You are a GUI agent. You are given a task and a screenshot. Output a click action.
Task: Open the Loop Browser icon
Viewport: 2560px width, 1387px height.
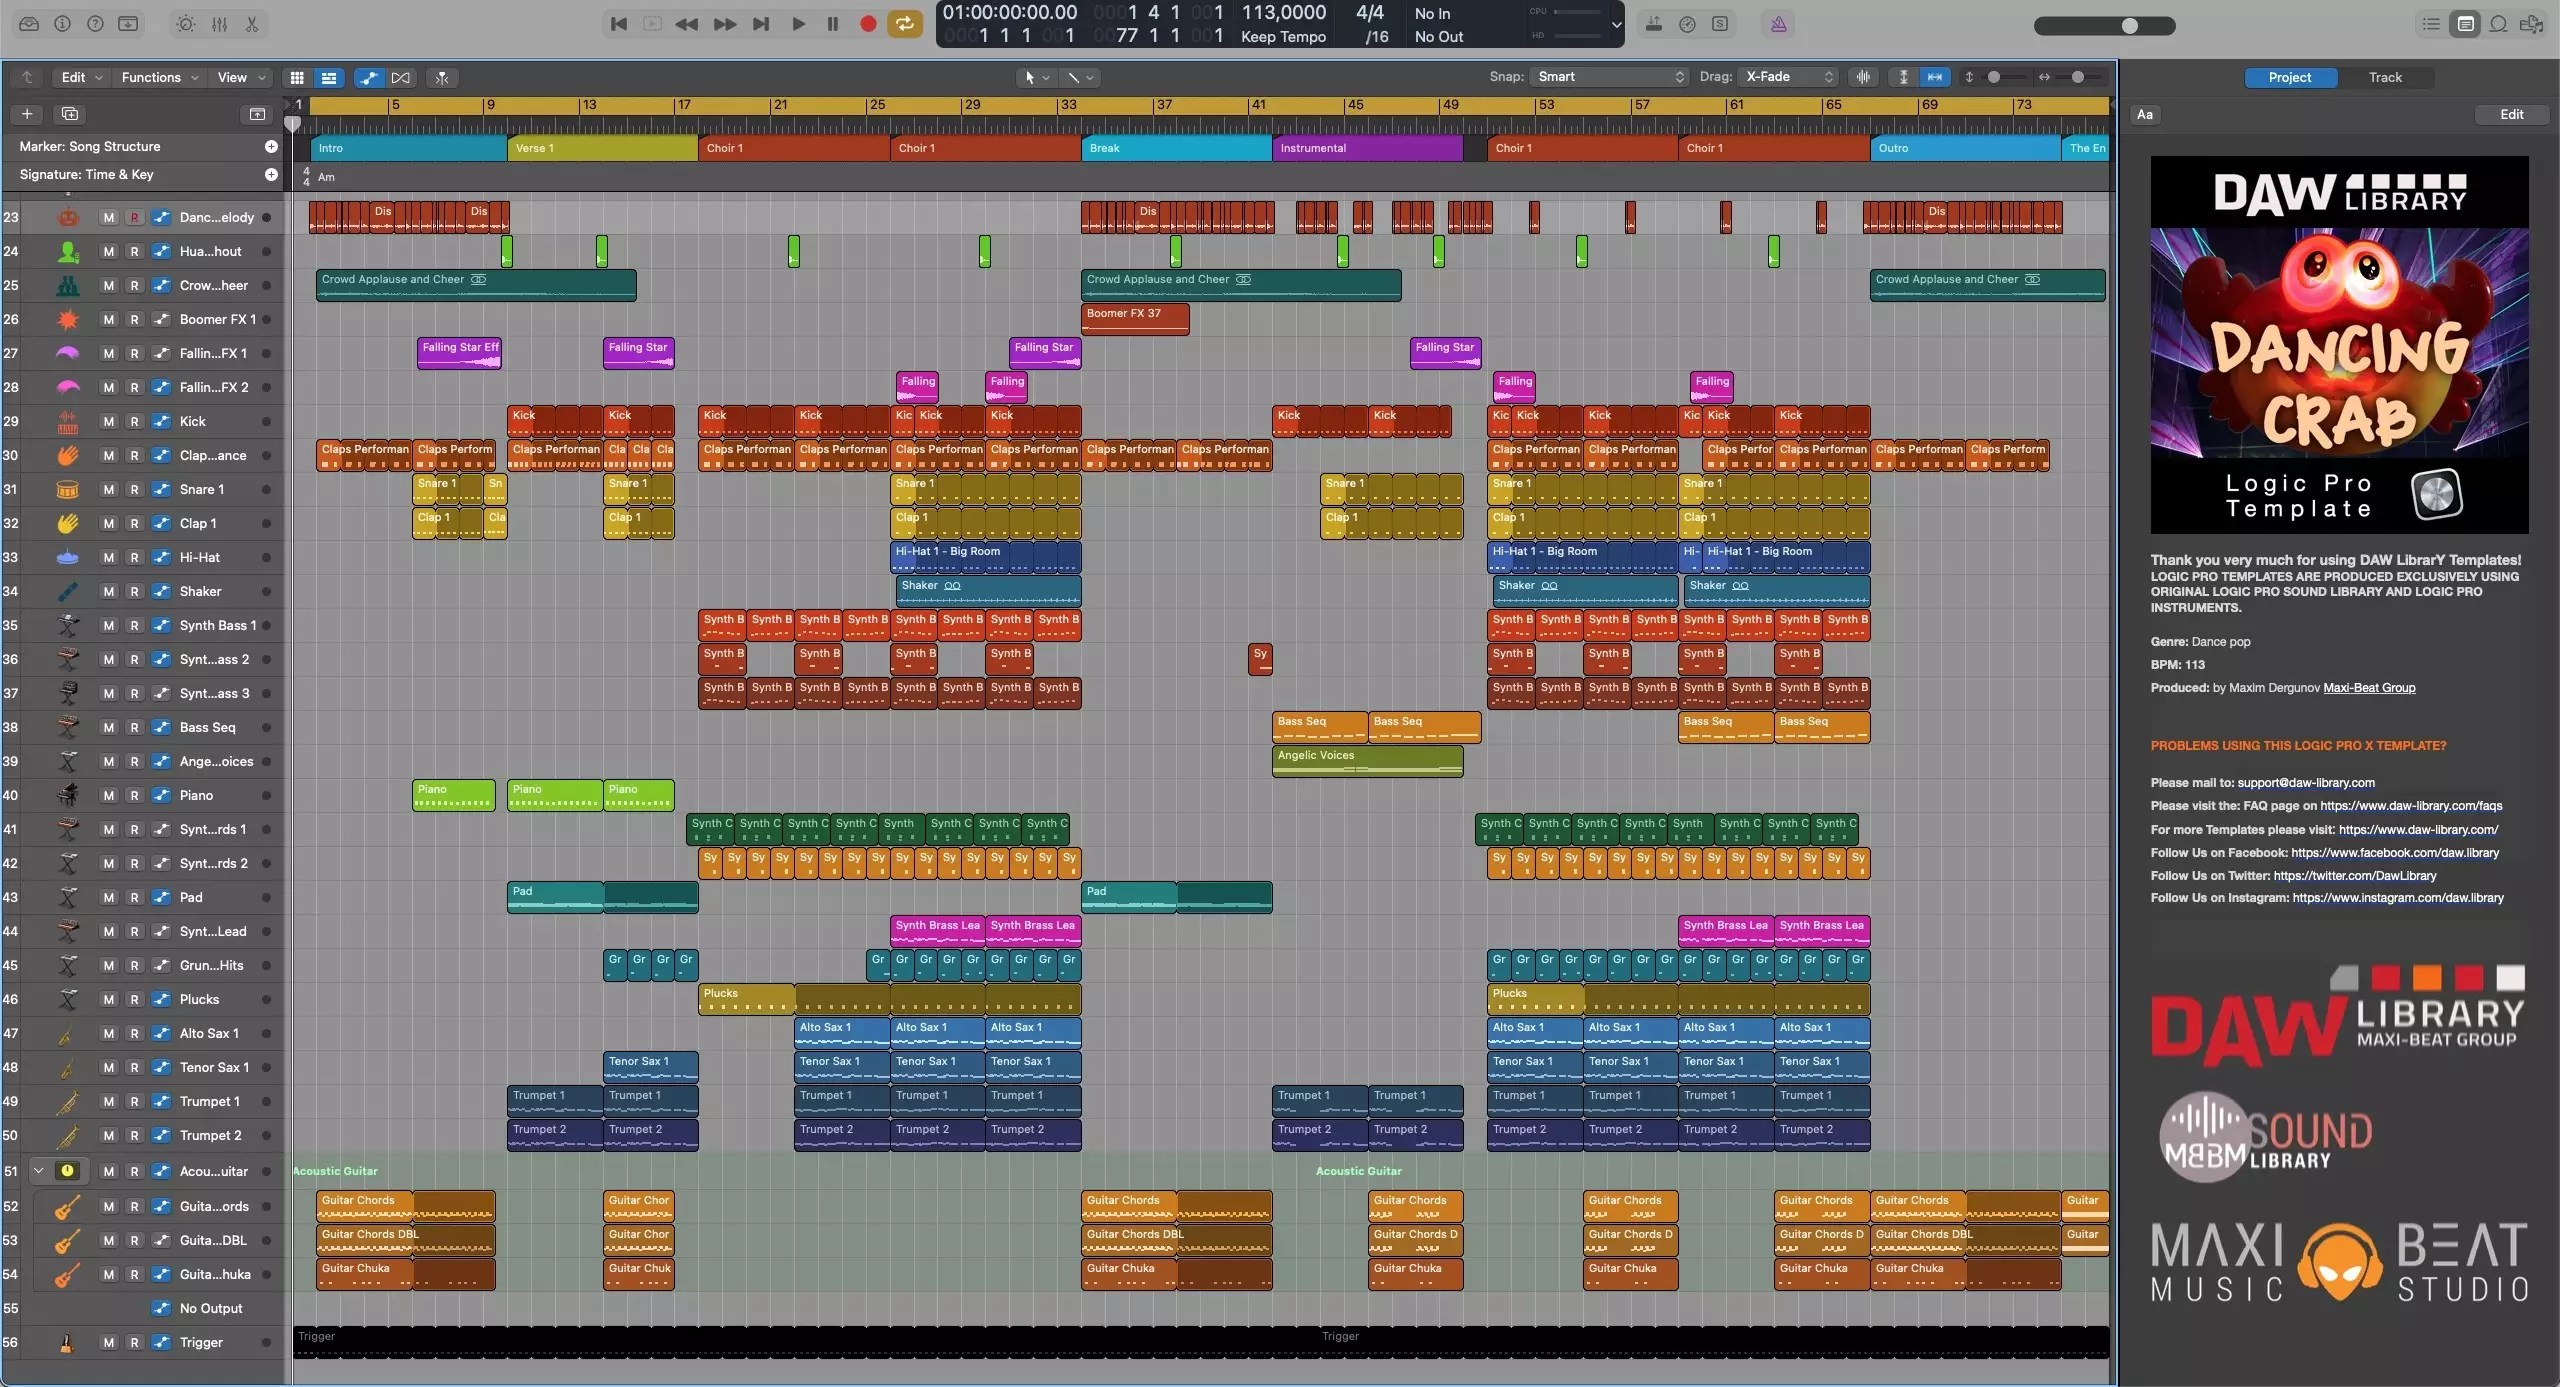pos(2498,24)
